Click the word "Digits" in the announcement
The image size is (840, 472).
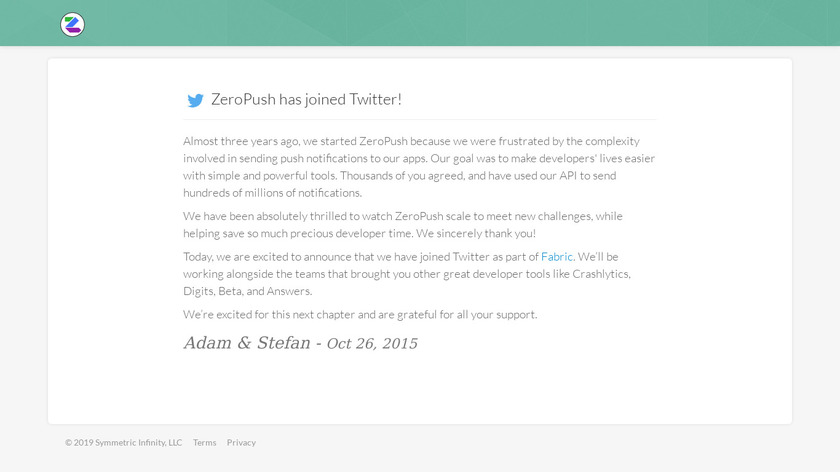pyautogui.click(x=199, y=291)
